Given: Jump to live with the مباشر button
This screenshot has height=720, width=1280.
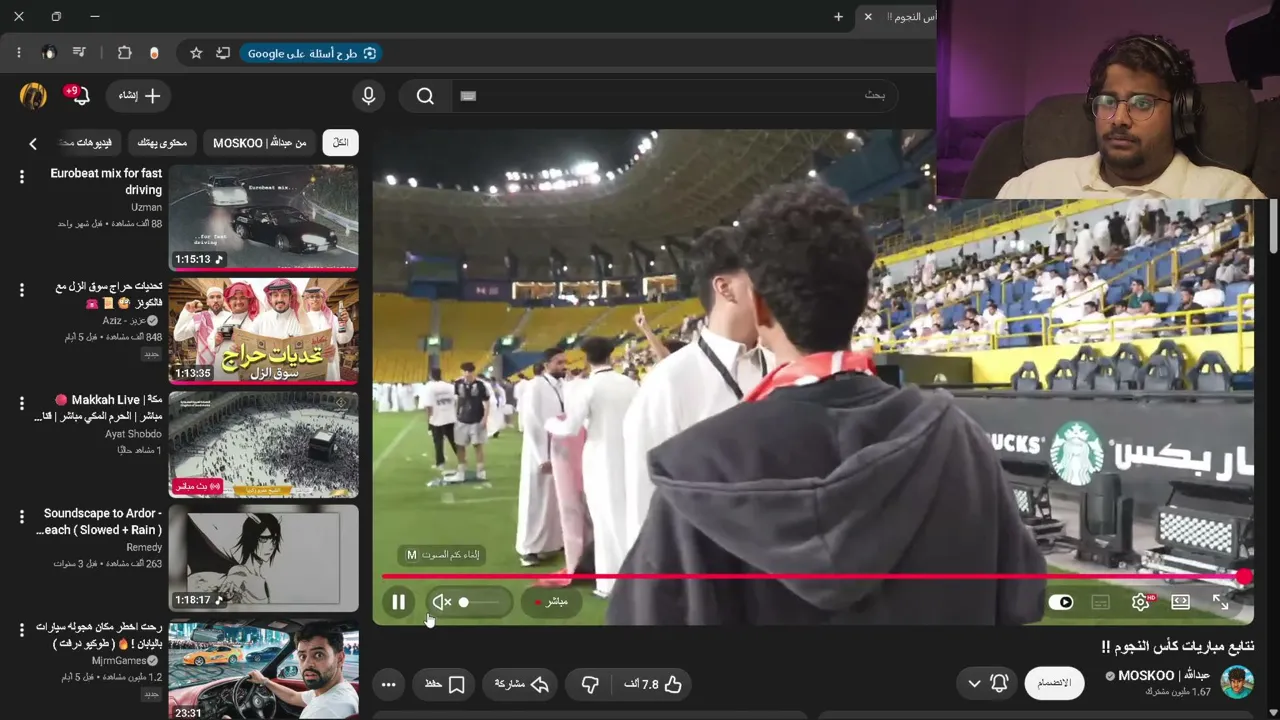Looking at the screenshot, I should coord(551,602).
